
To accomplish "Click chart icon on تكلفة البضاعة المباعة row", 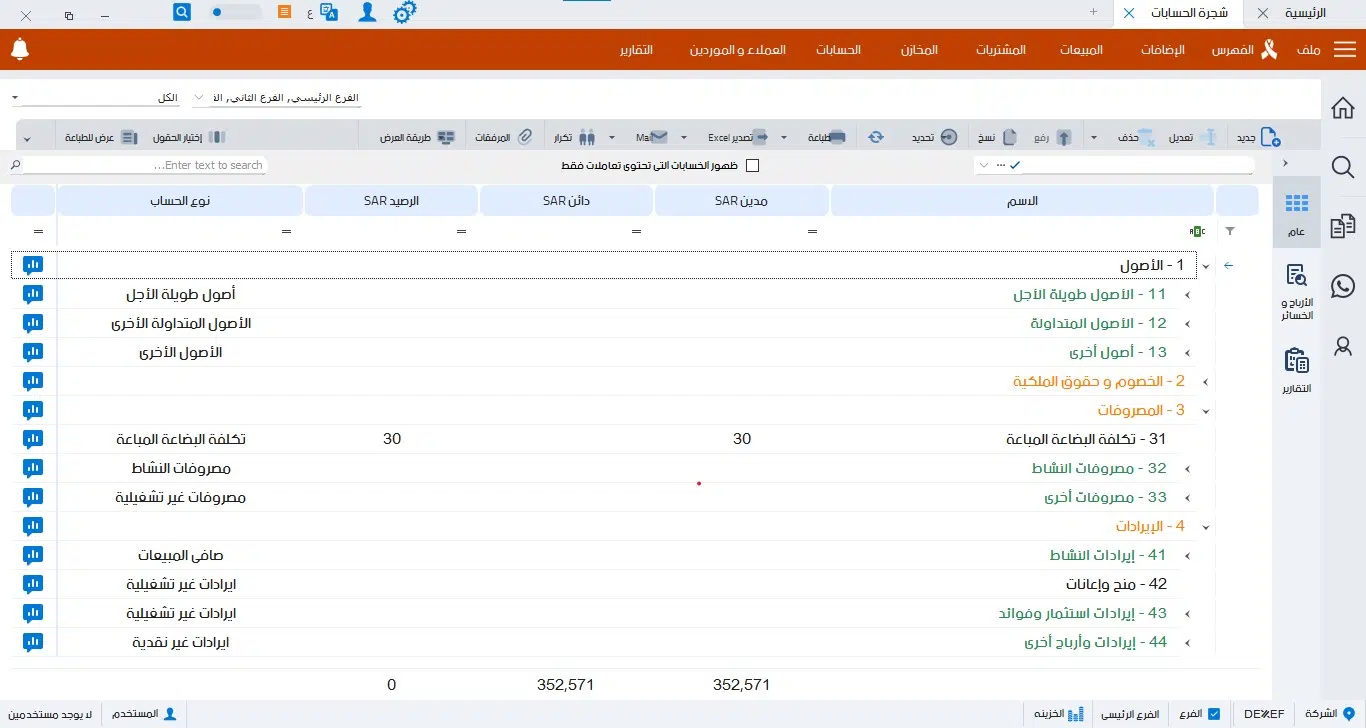I will point(33,439).
